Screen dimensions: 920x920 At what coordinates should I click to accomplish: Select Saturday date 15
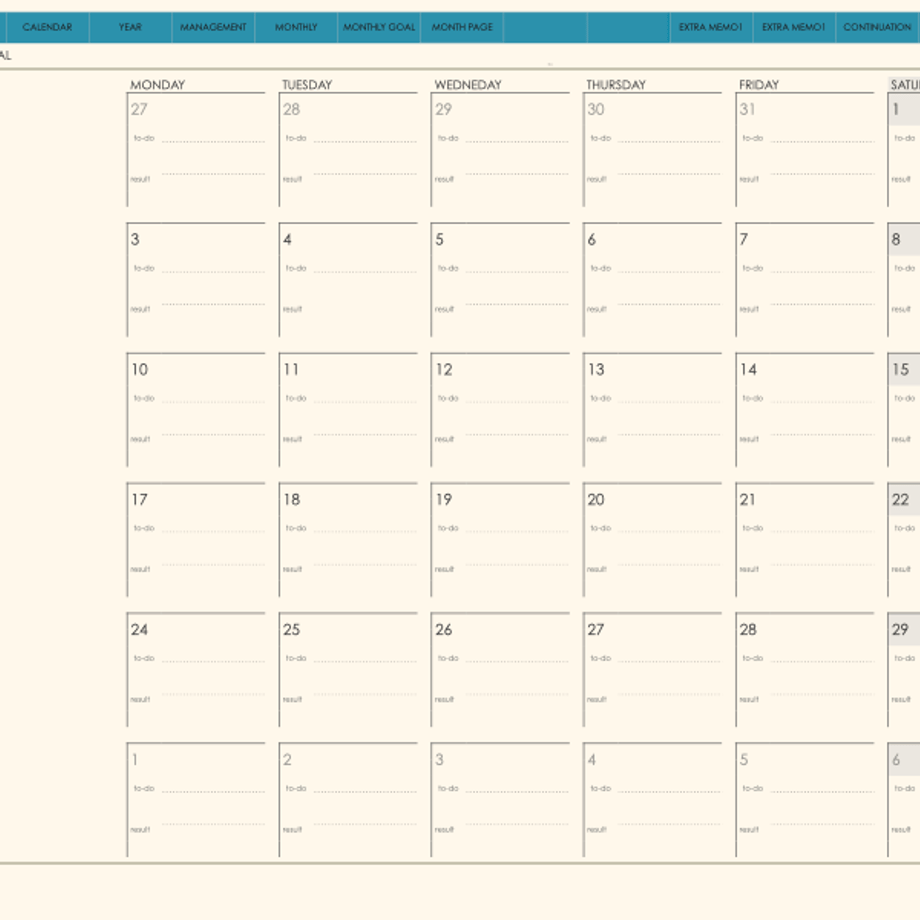point(901,370)
